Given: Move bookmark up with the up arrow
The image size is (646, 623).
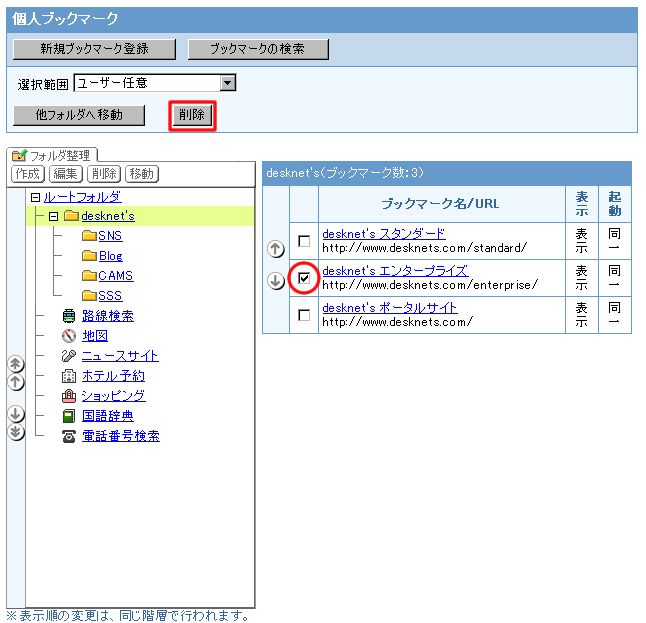Looking at the screenshot, I should point(276,248).
